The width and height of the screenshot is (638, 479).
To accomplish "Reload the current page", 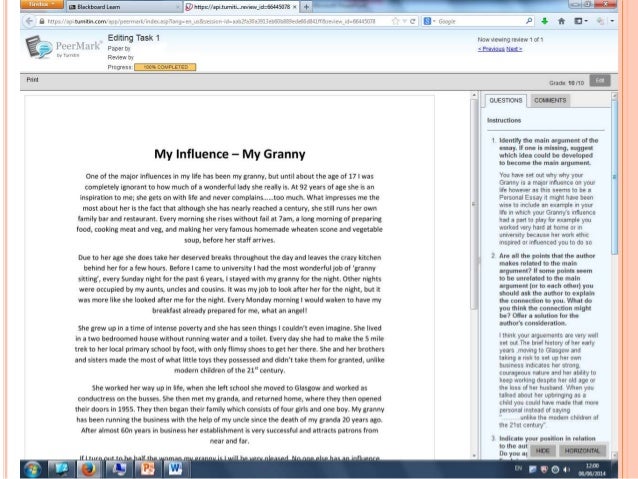I will [x=413, y=21].
